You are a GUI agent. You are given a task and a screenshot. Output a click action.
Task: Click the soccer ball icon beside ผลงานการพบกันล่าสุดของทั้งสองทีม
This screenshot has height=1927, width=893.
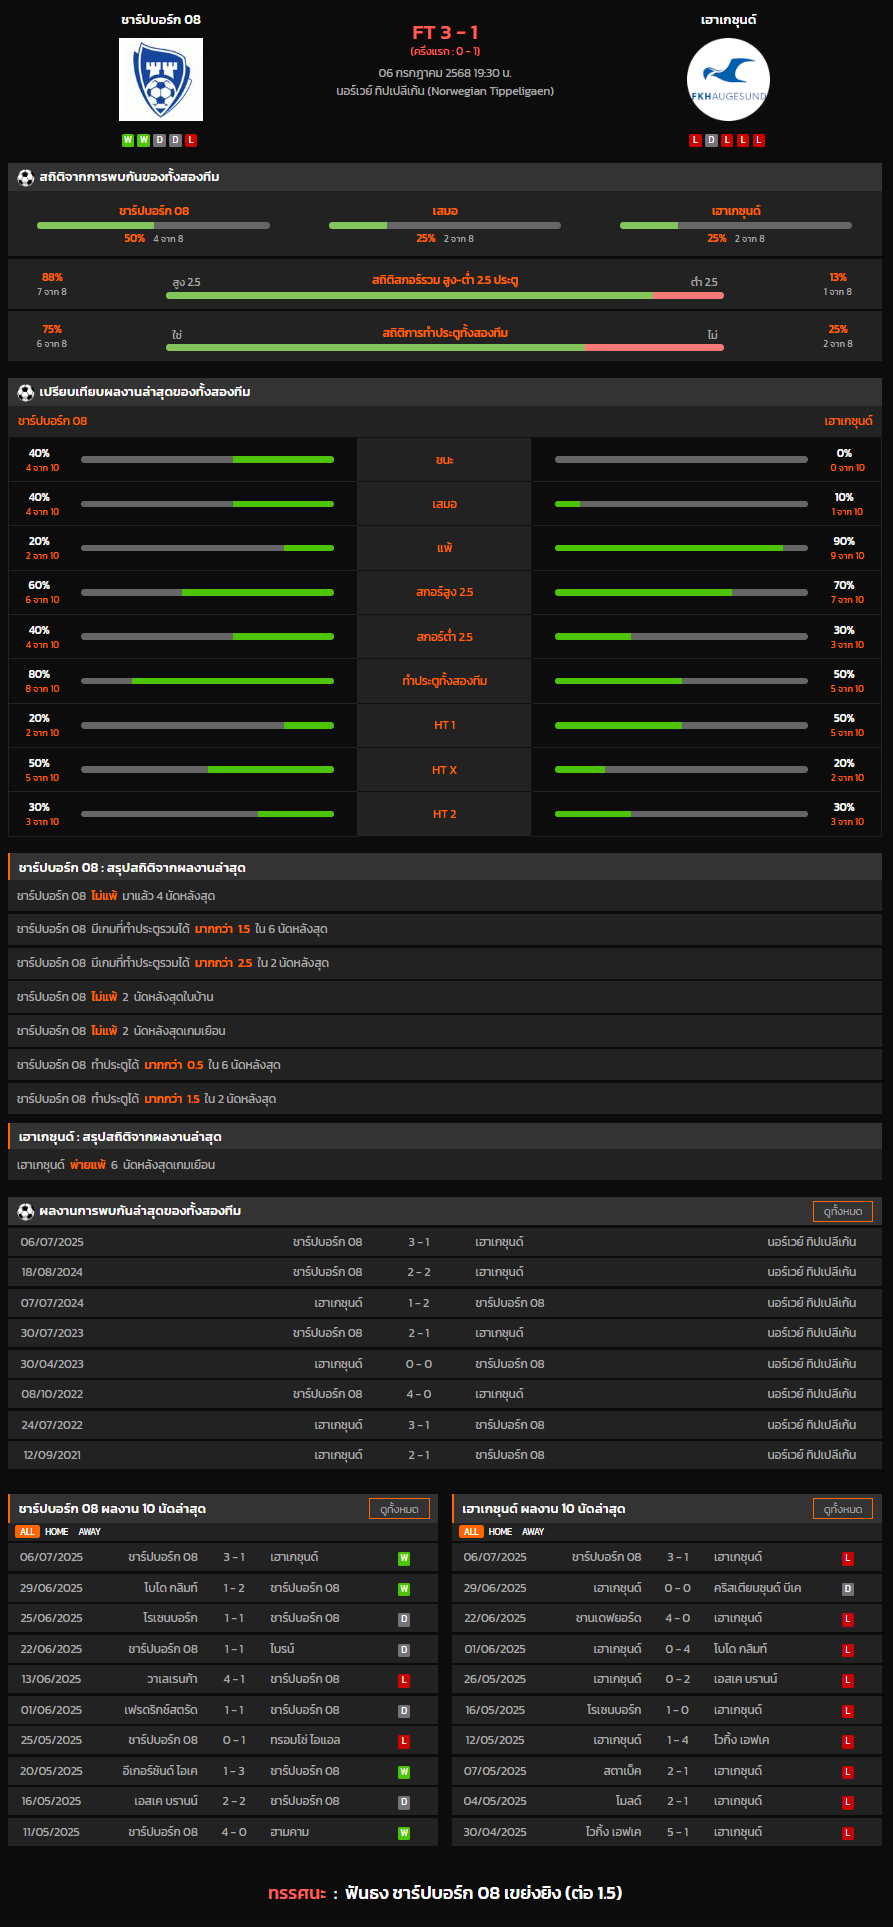(x=26, y=1211)
